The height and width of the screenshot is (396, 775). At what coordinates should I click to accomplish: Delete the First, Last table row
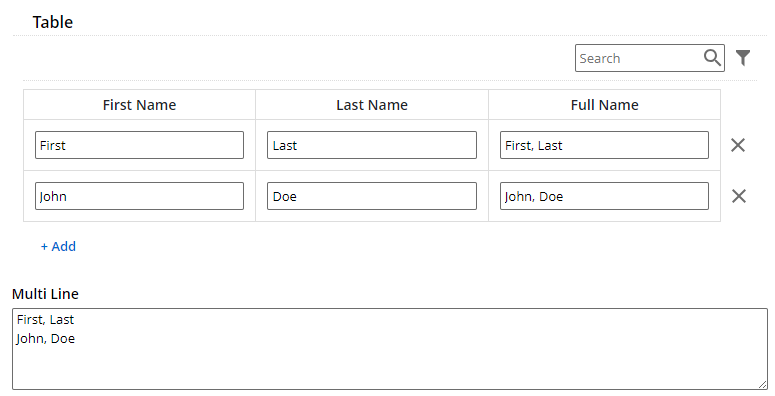[x=738, y=145]
